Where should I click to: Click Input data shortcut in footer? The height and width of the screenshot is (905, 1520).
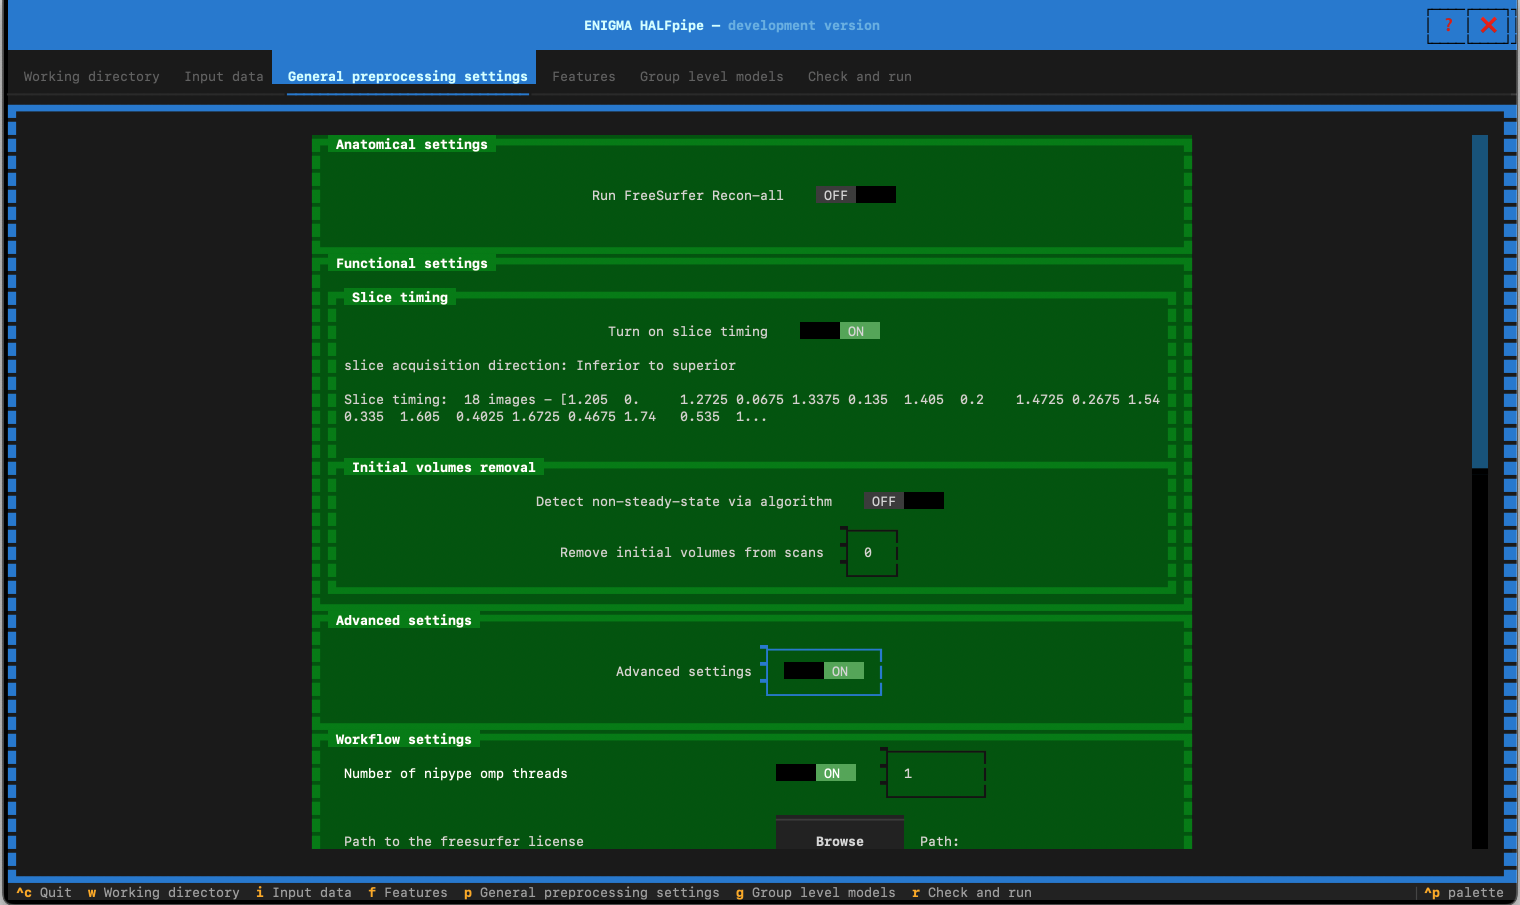(303, 892)
